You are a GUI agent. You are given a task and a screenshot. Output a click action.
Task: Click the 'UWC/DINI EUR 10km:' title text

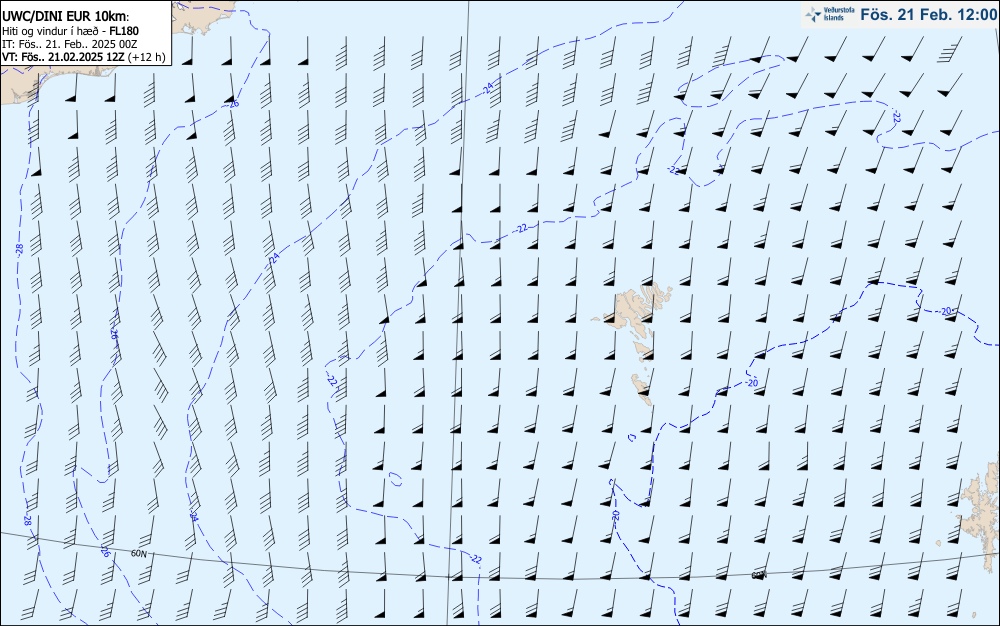[66, 17]
